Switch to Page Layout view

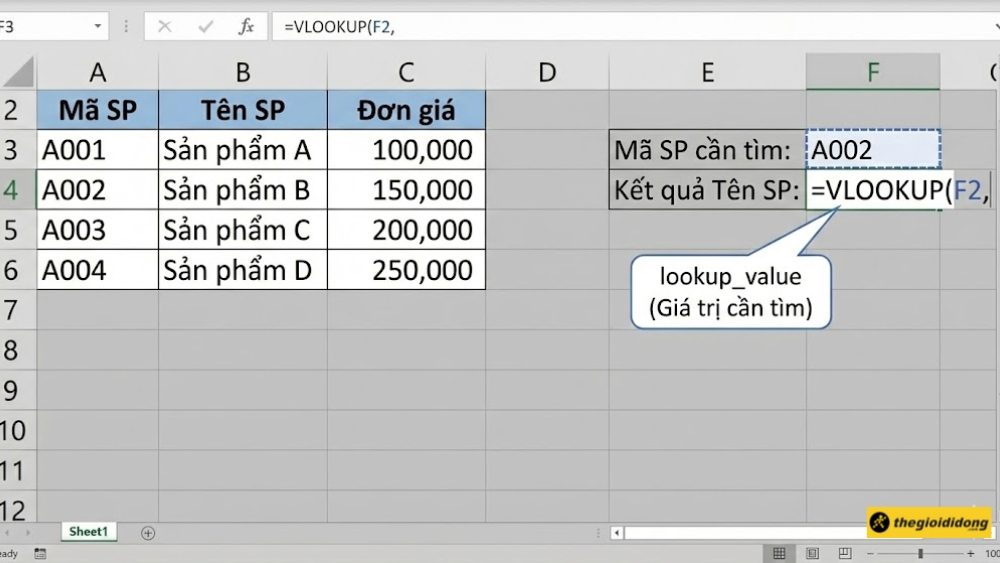[x=812, y=553]
